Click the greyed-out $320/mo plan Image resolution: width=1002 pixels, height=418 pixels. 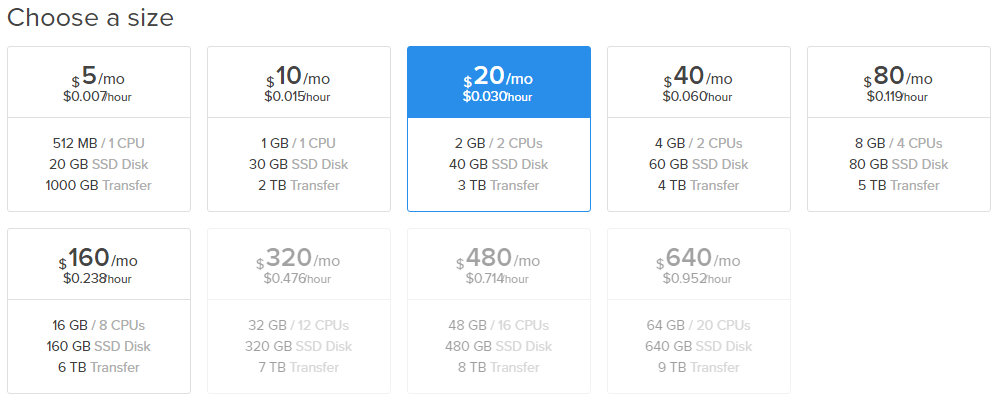298,311
